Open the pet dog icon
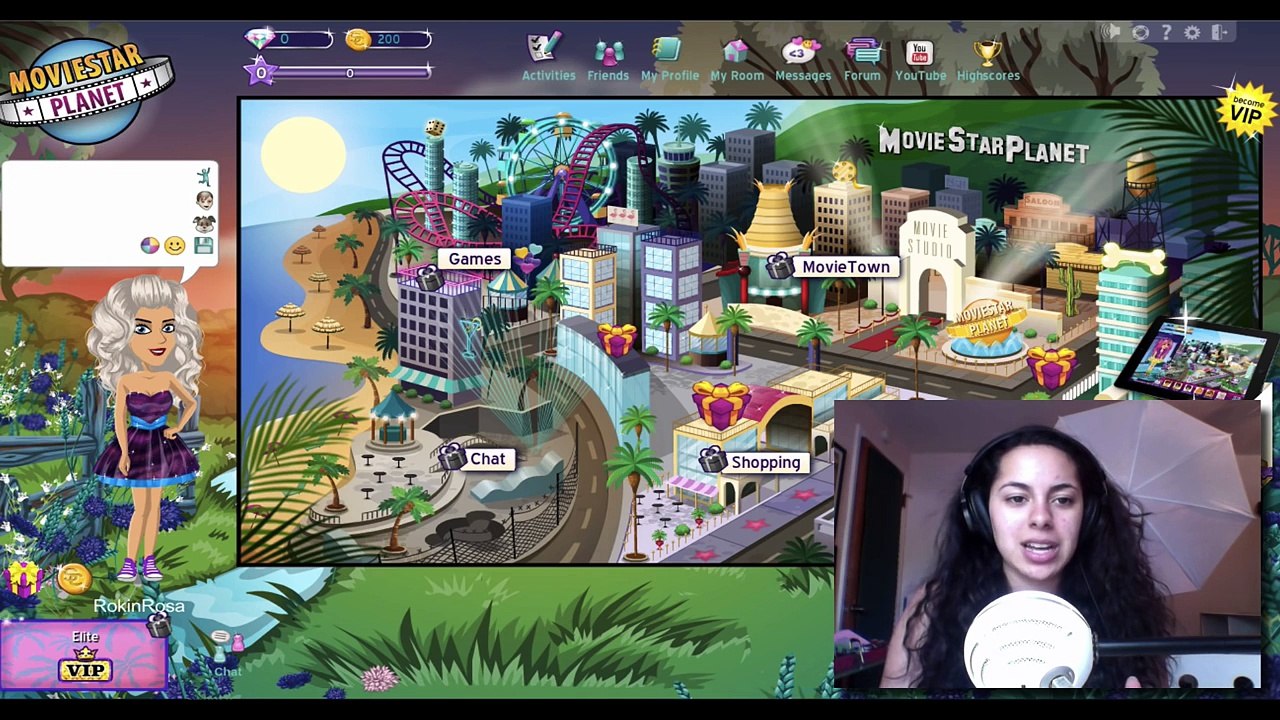 (x=204, y=222)
